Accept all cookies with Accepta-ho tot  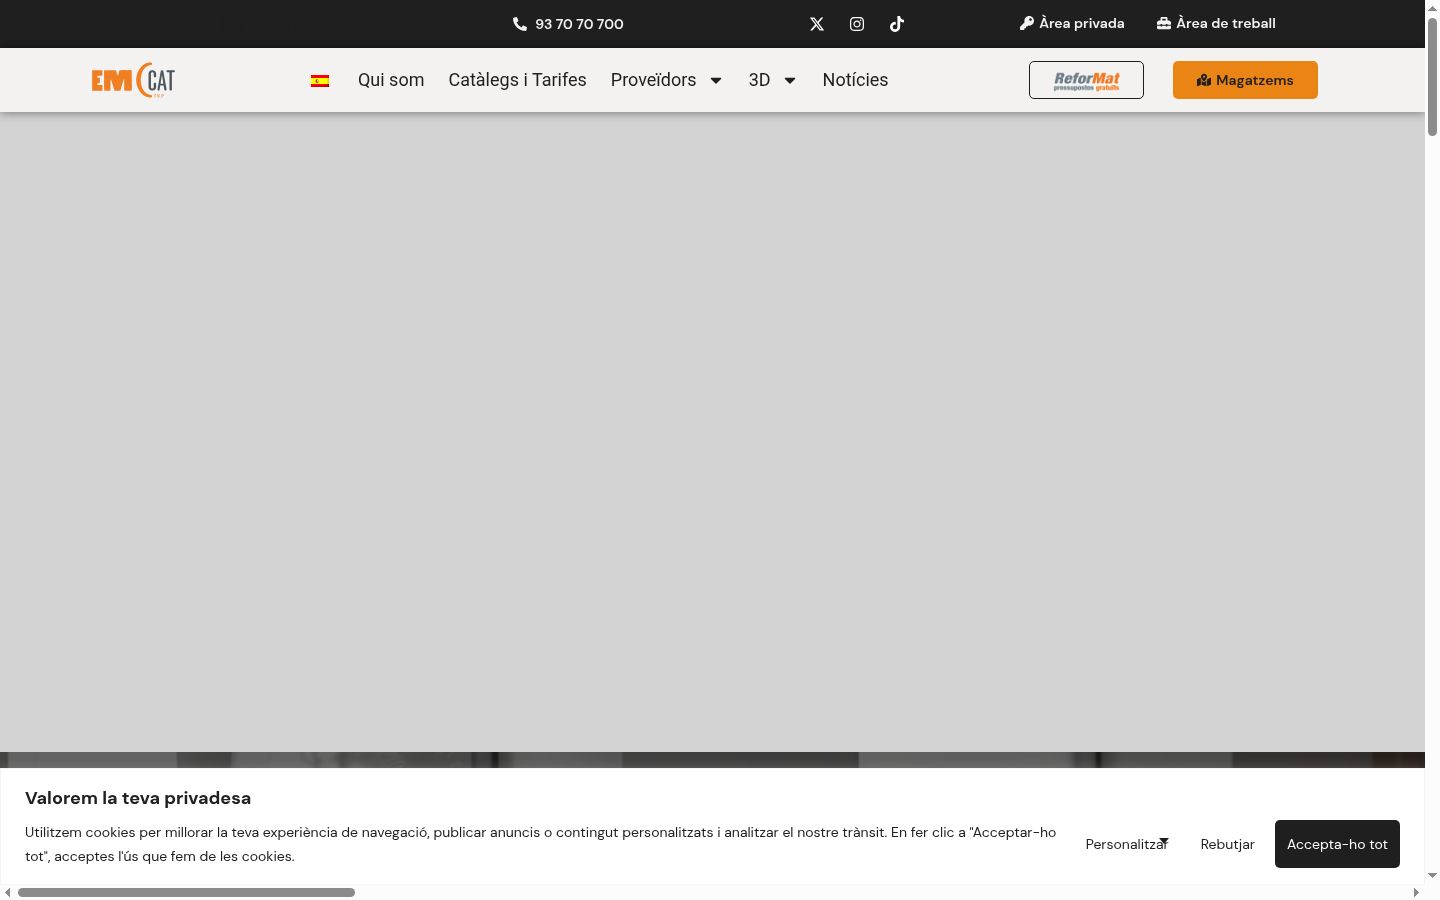[x=1337, y=844]
